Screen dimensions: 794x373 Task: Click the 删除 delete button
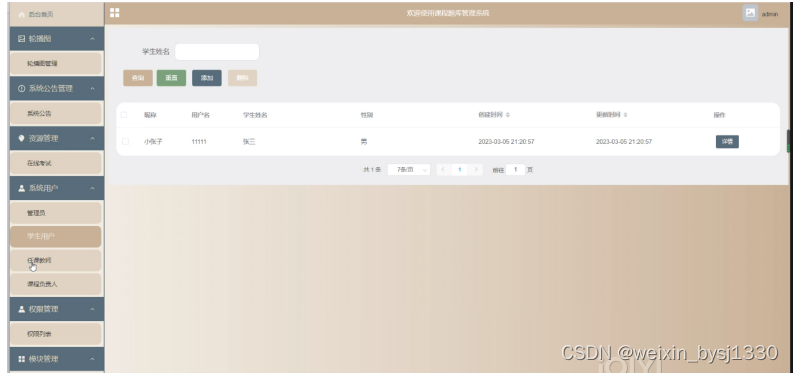[x=243, y=78]
